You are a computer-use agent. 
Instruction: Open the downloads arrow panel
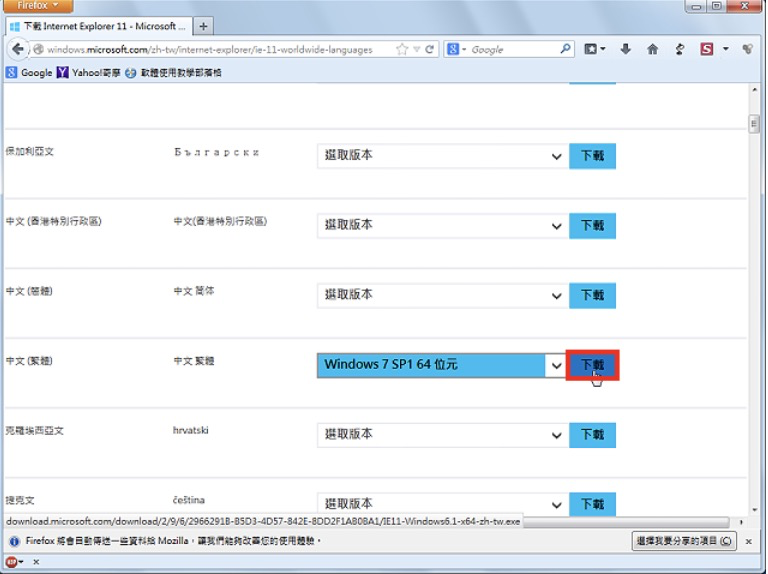pos(625,49)
